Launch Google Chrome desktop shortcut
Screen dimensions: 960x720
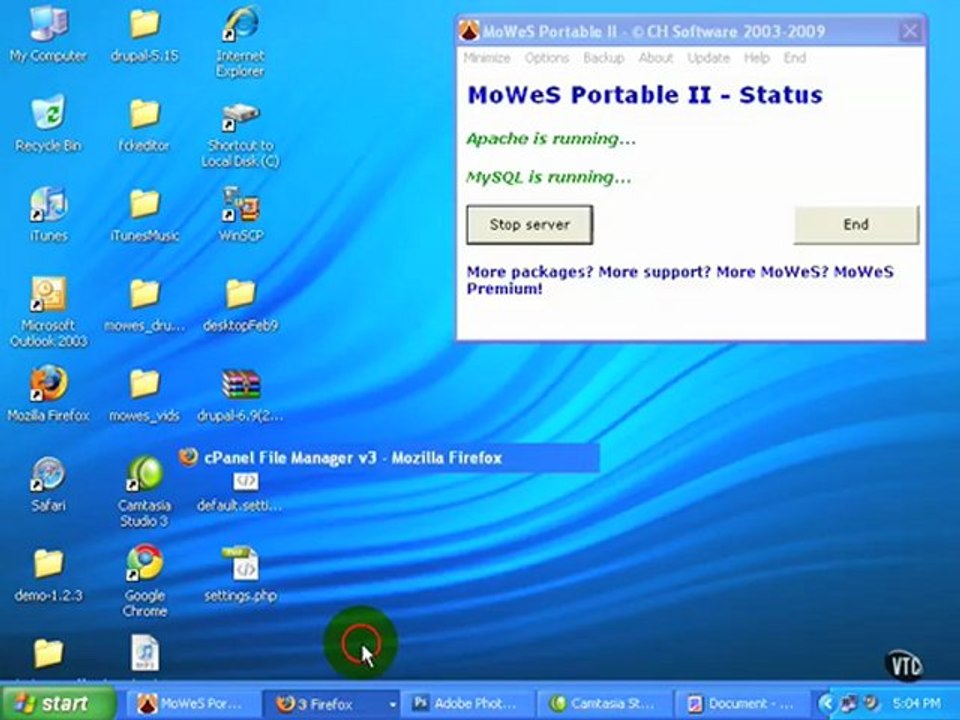tap(144, 580)
